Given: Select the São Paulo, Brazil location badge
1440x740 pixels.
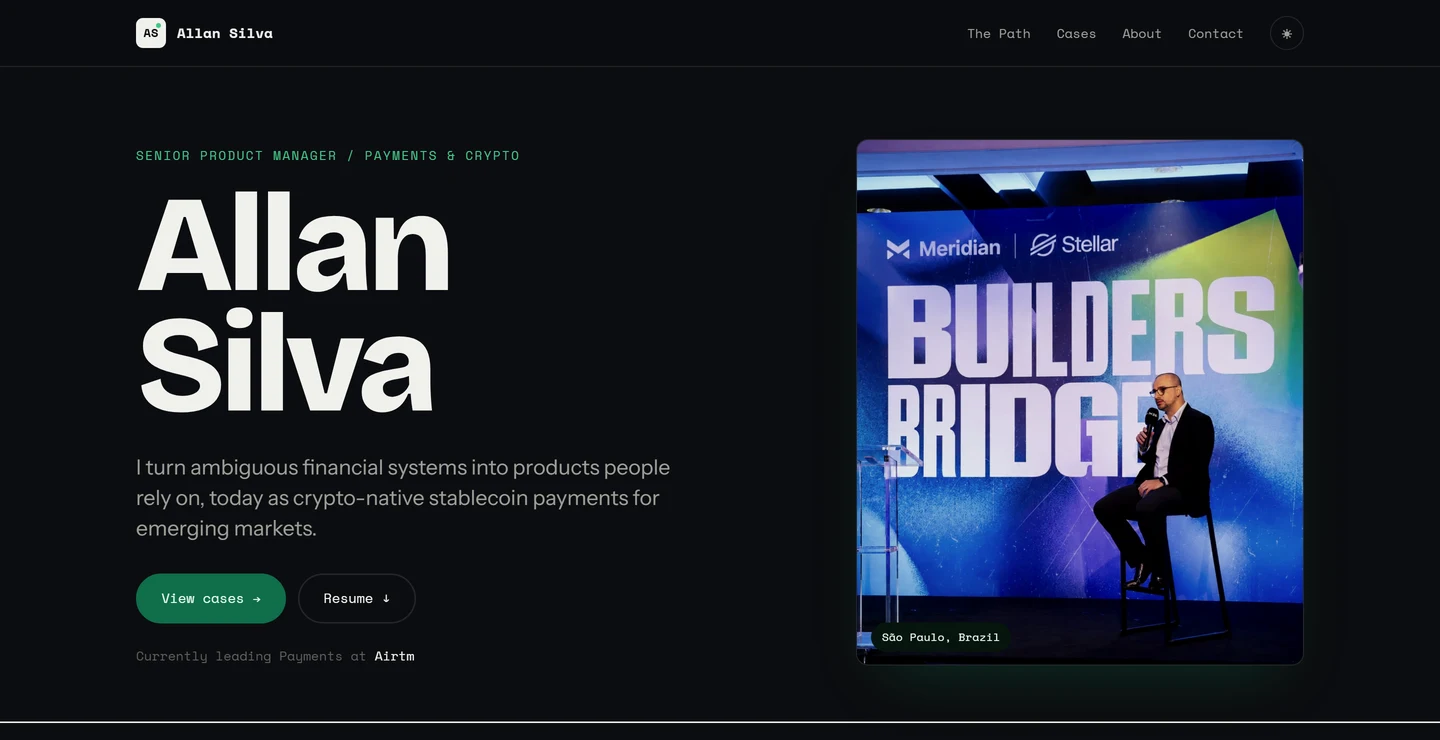Looking at the screenshot, I should (940, 637).
